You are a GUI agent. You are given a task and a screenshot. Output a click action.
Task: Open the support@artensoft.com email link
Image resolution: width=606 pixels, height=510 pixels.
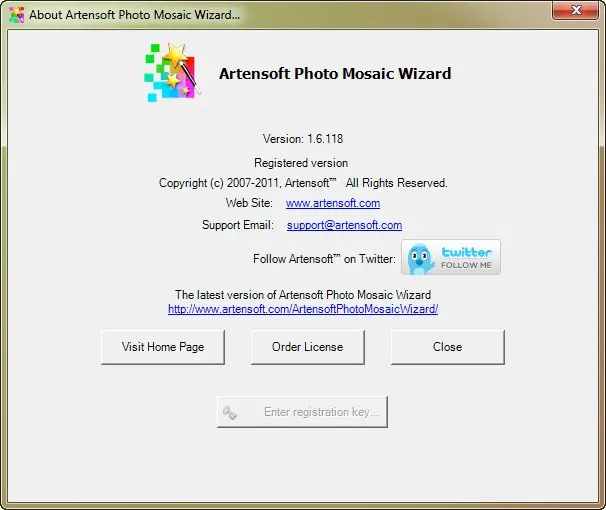pyautogui.click(x=344, y=225)
